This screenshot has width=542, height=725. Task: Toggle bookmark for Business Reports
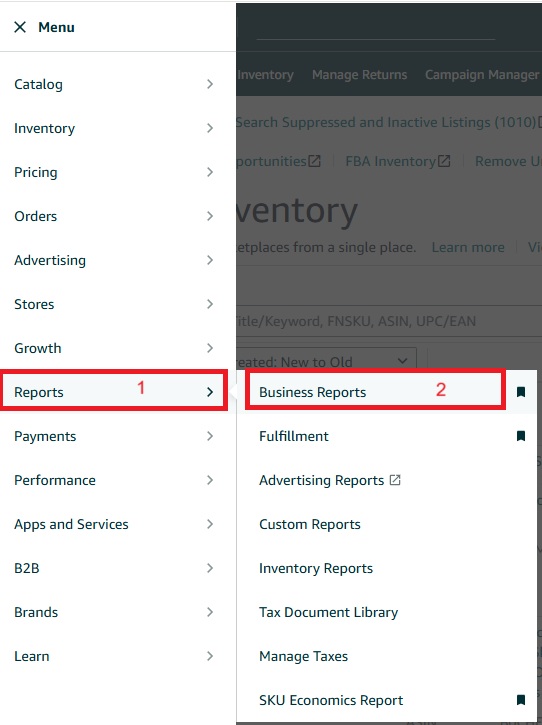point(521,392)
